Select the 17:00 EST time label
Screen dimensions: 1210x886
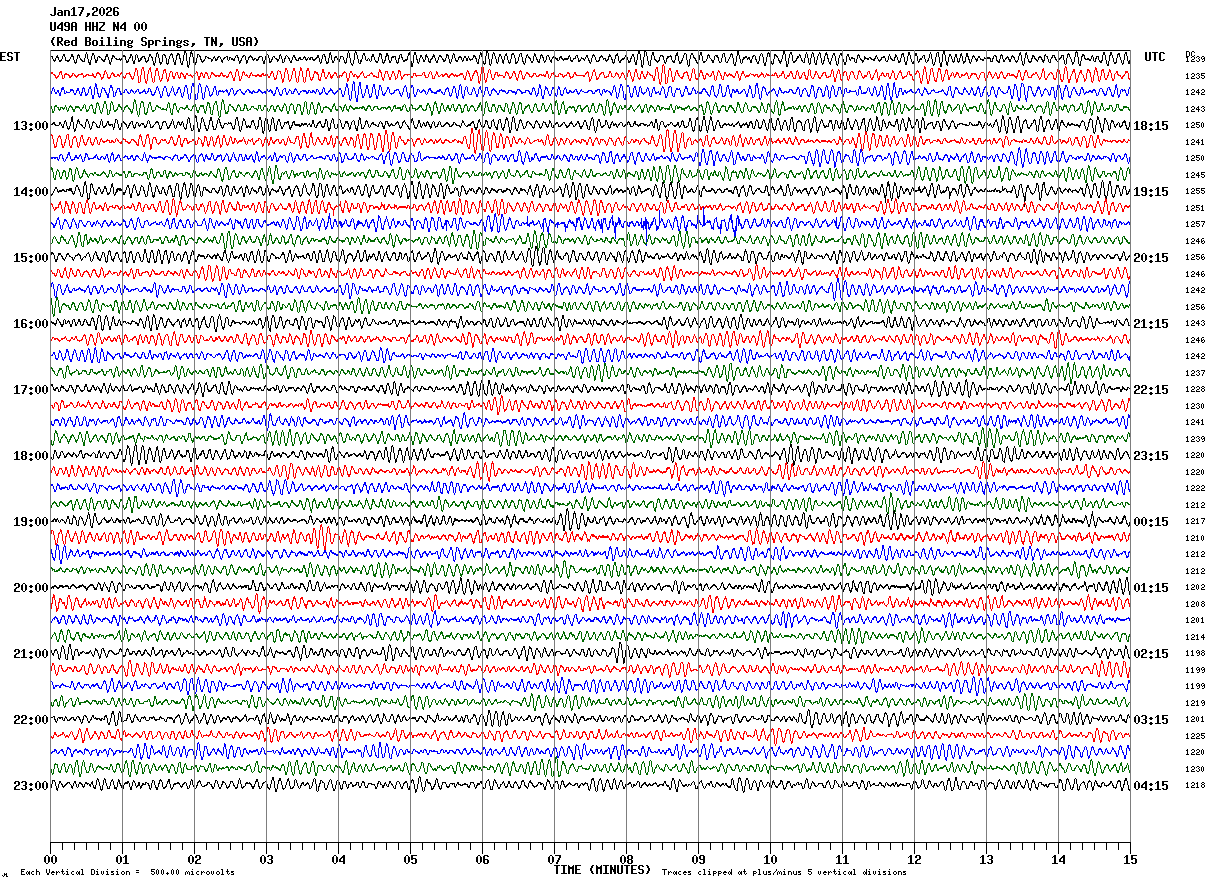[x=30, y=390]
